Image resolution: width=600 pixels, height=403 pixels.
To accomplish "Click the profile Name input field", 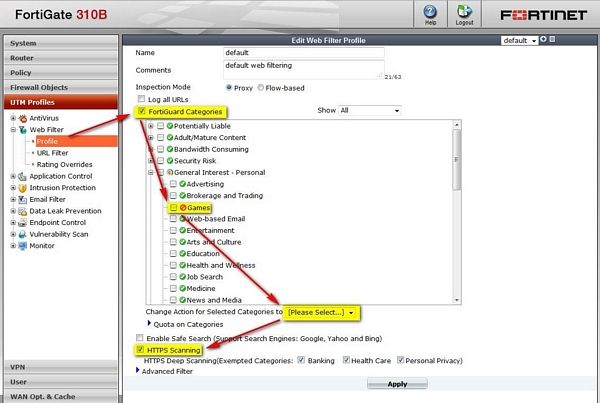I will pyautogui.click(x=304, y=52).
